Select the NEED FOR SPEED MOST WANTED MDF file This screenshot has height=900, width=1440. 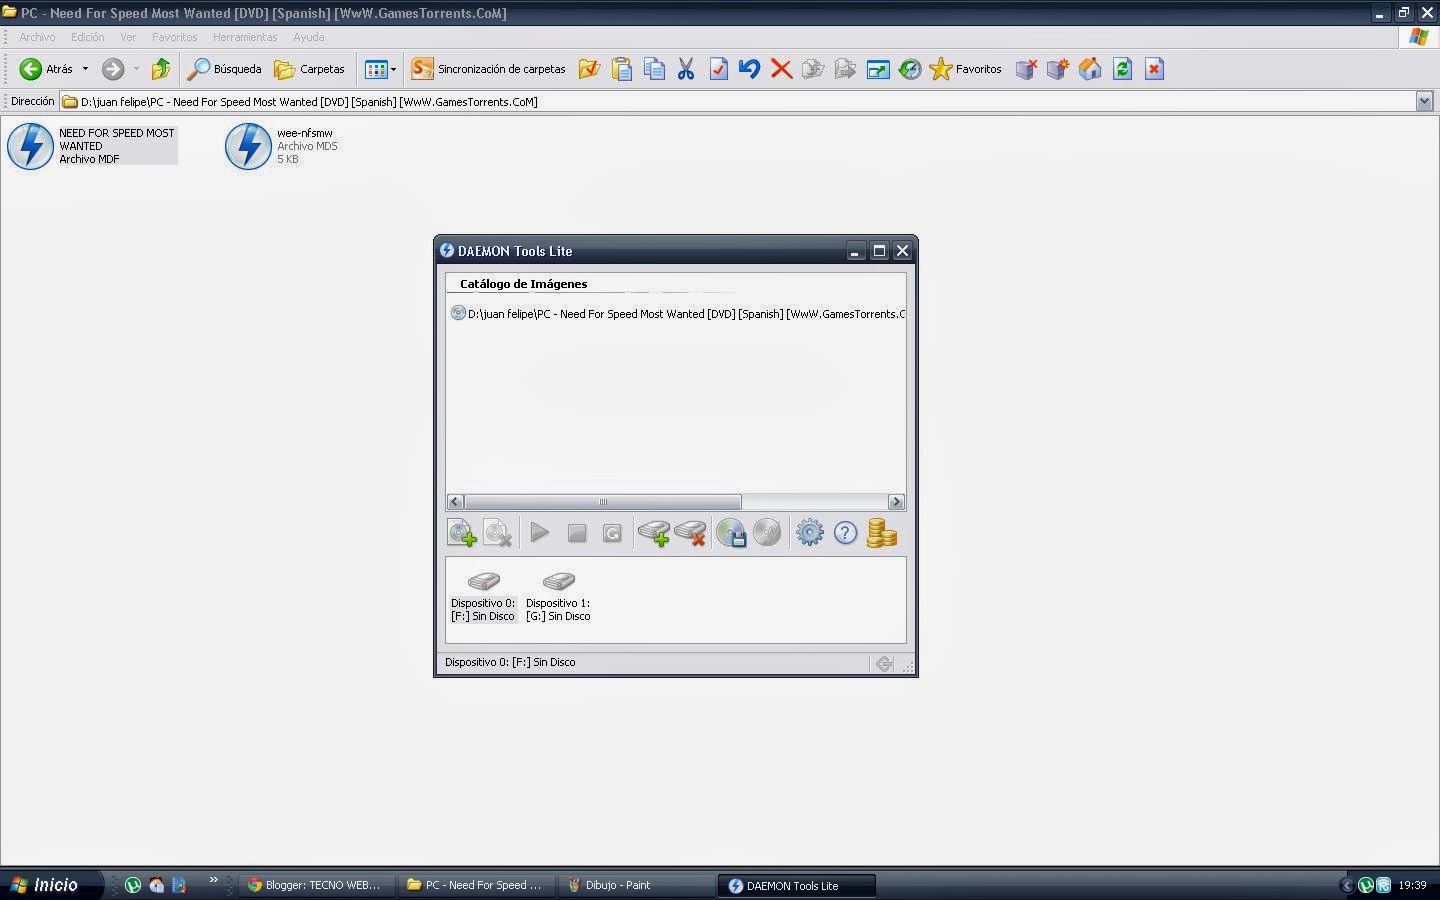click(x=92, y=146)
